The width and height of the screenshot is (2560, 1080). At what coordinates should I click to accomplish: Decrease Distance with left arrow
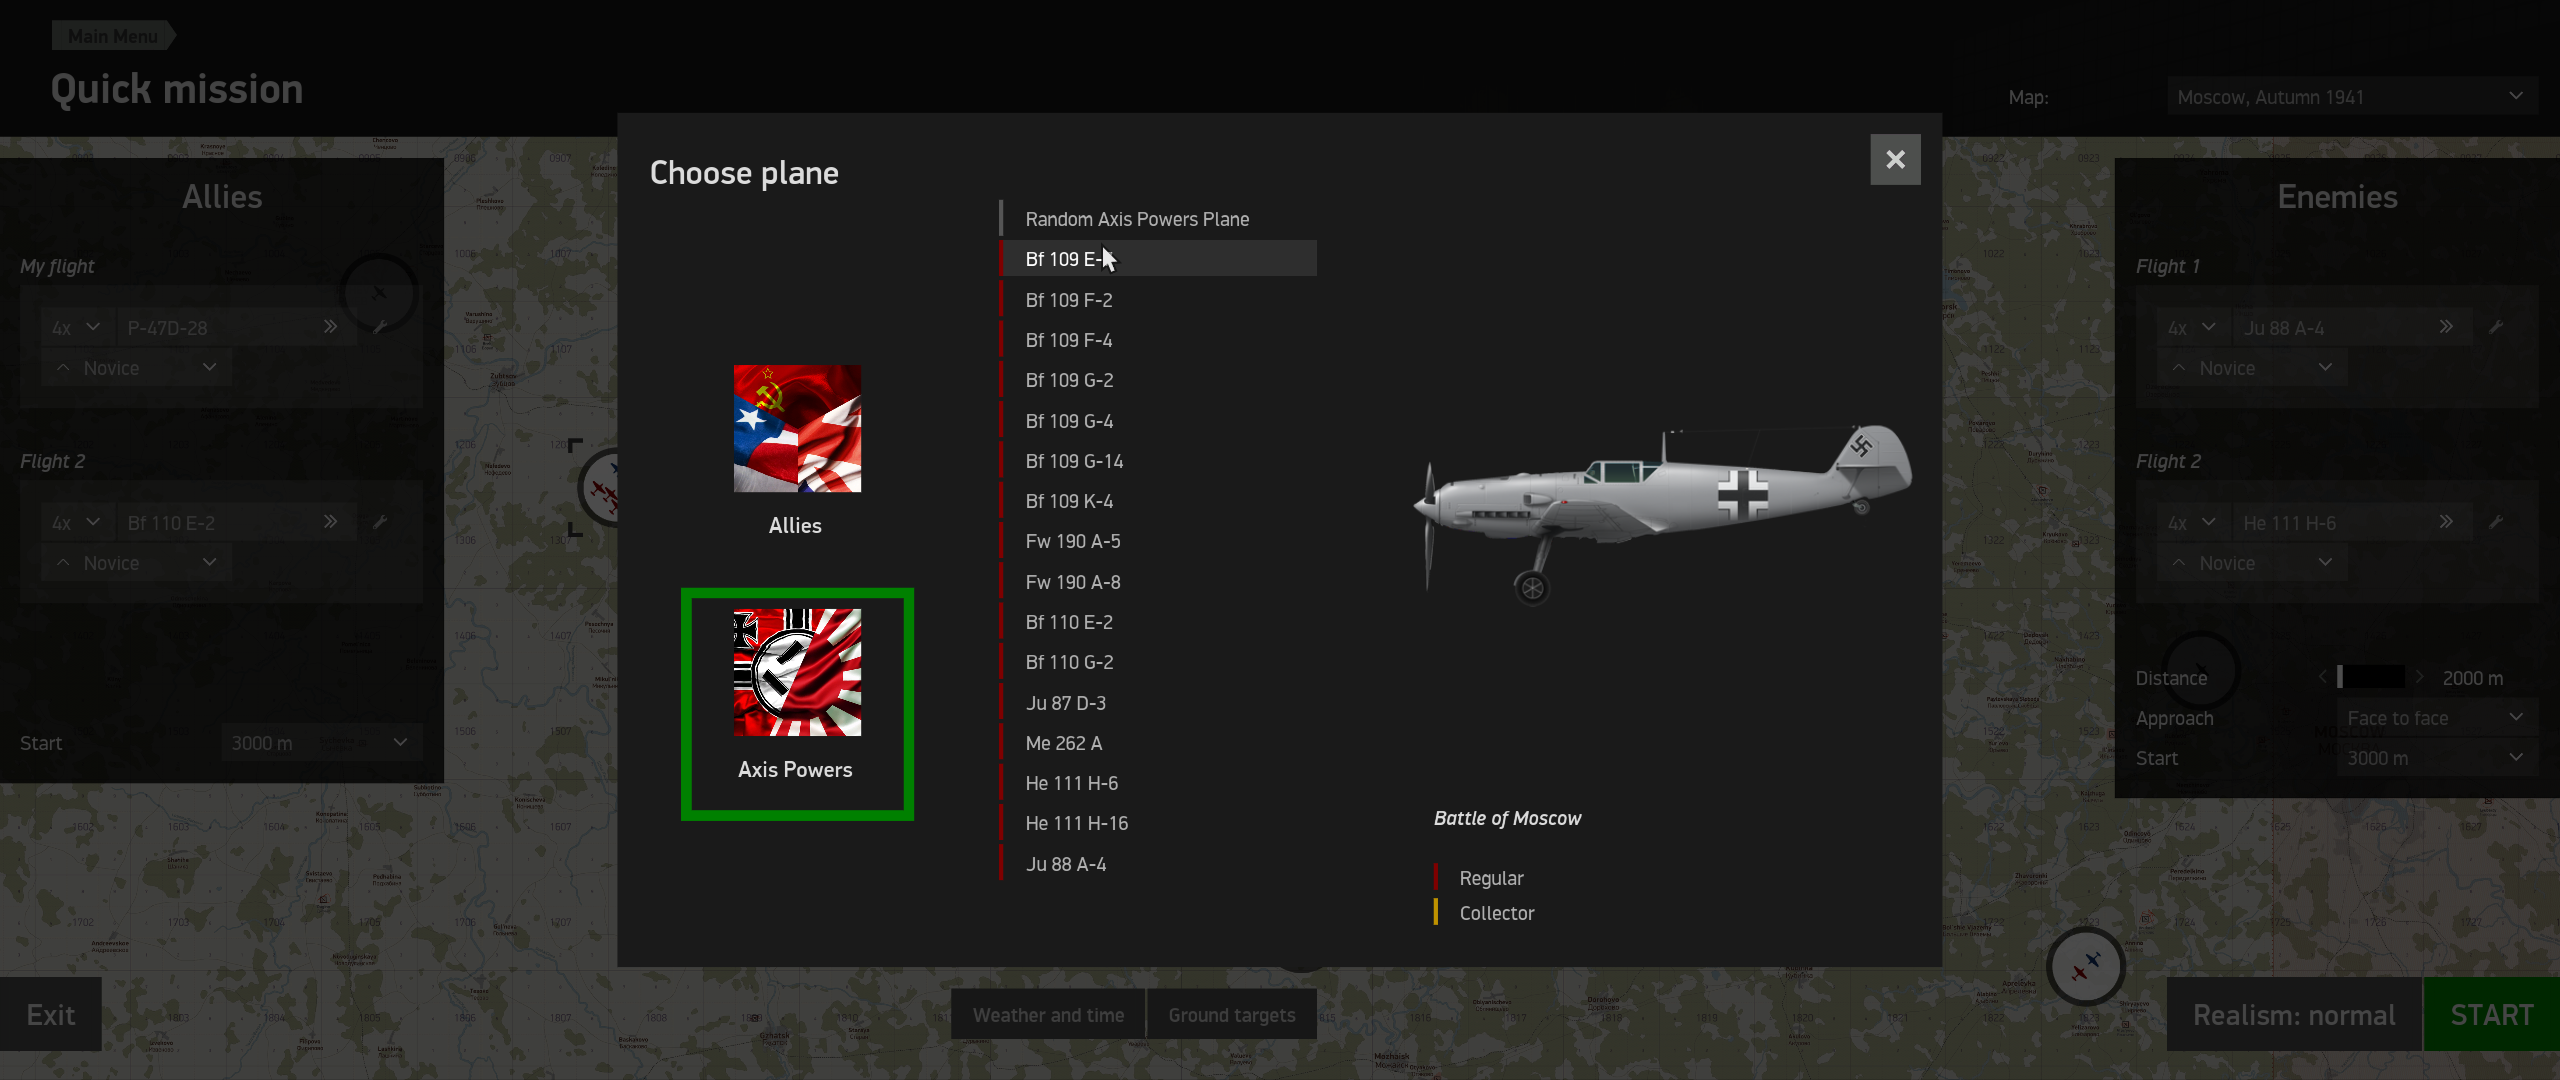(2323, 677)
